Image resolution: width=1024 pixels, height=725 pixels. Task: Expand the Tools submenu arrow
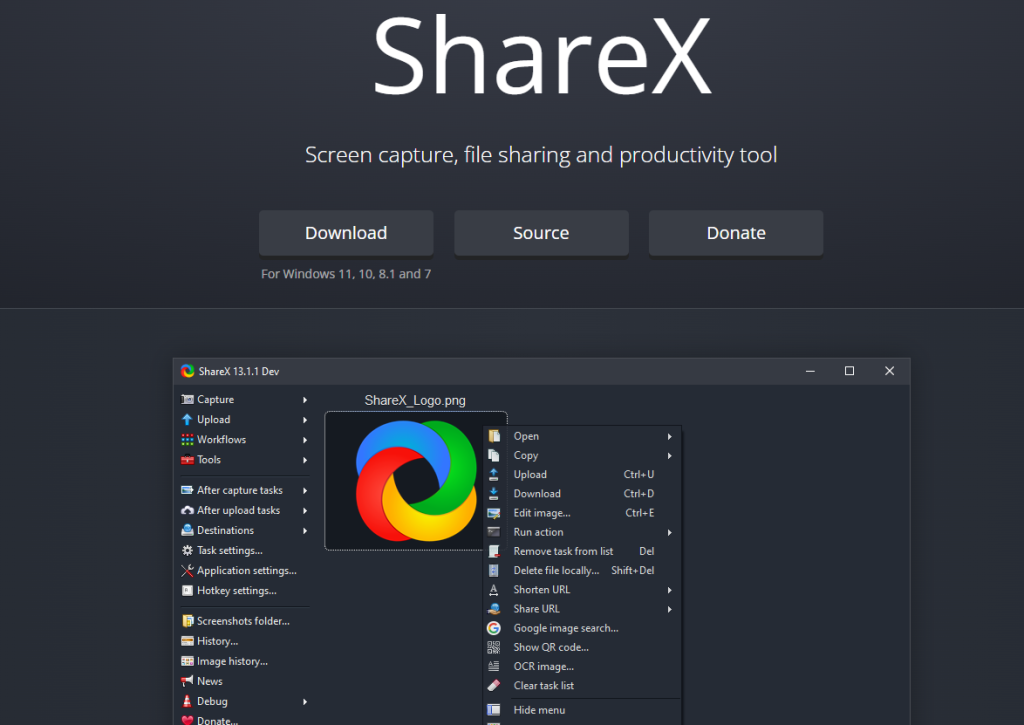point(305,460)
